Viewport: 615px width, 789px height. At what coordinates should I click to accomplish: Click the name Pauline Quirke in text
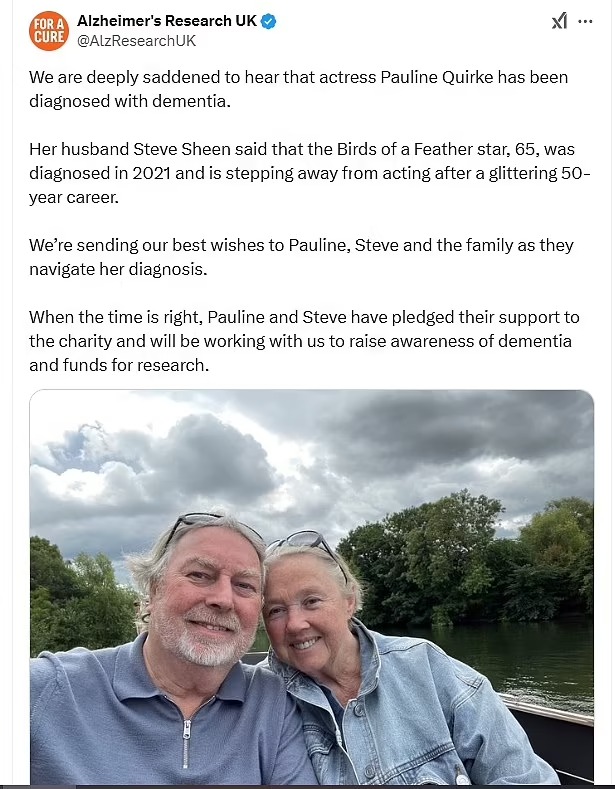[436, 77]
